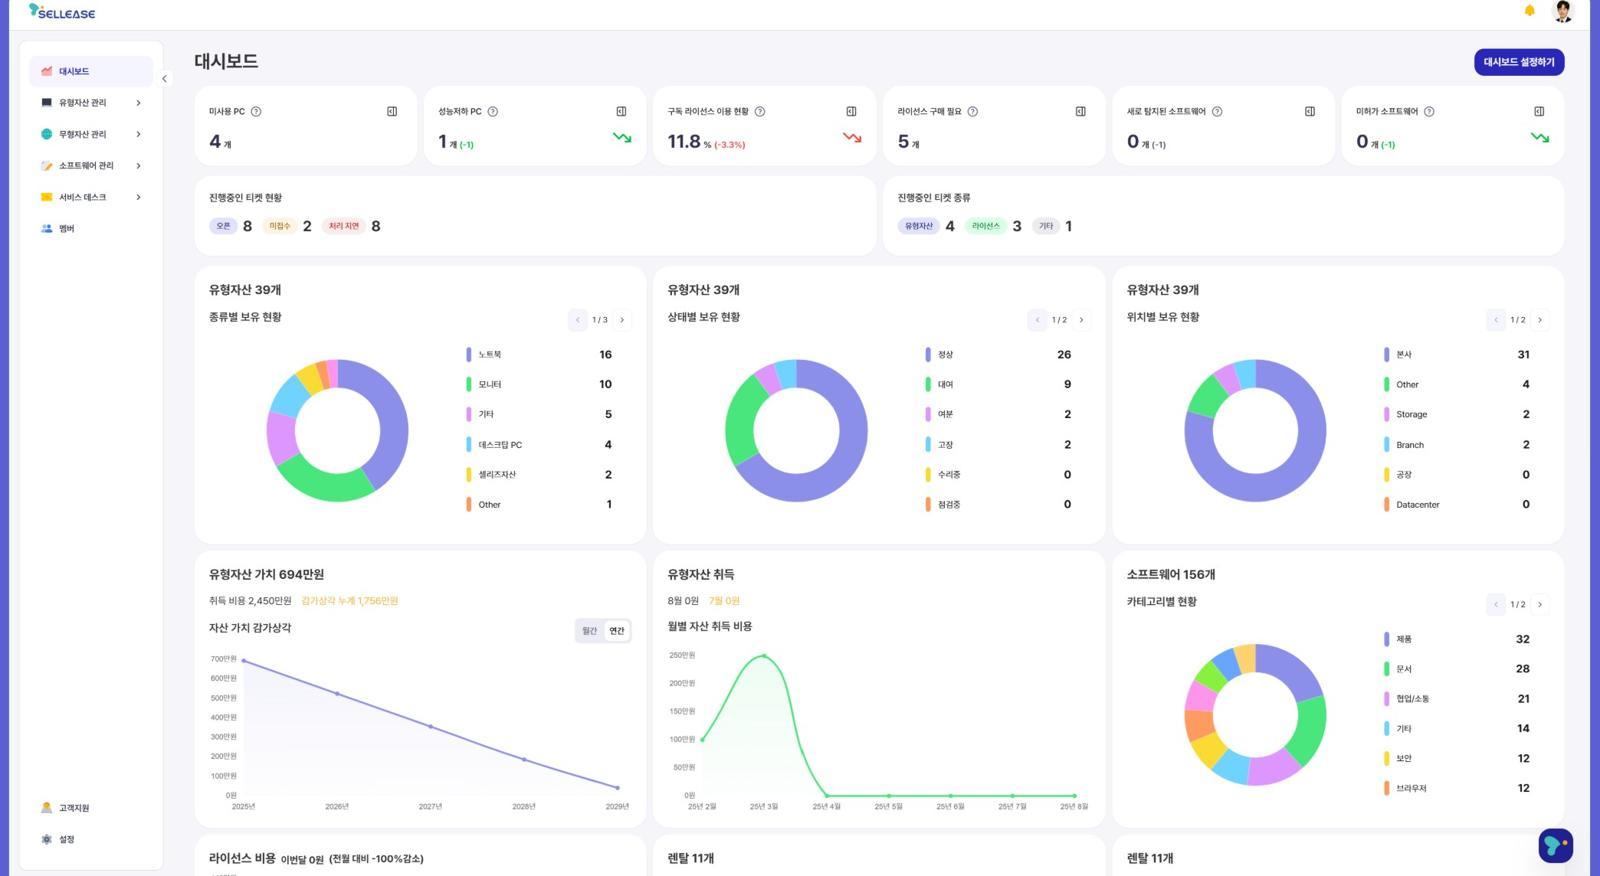This screenshot has height=876, width=1600.
Task: Switch depreciation chart to 연간 view
Action: 617,631
